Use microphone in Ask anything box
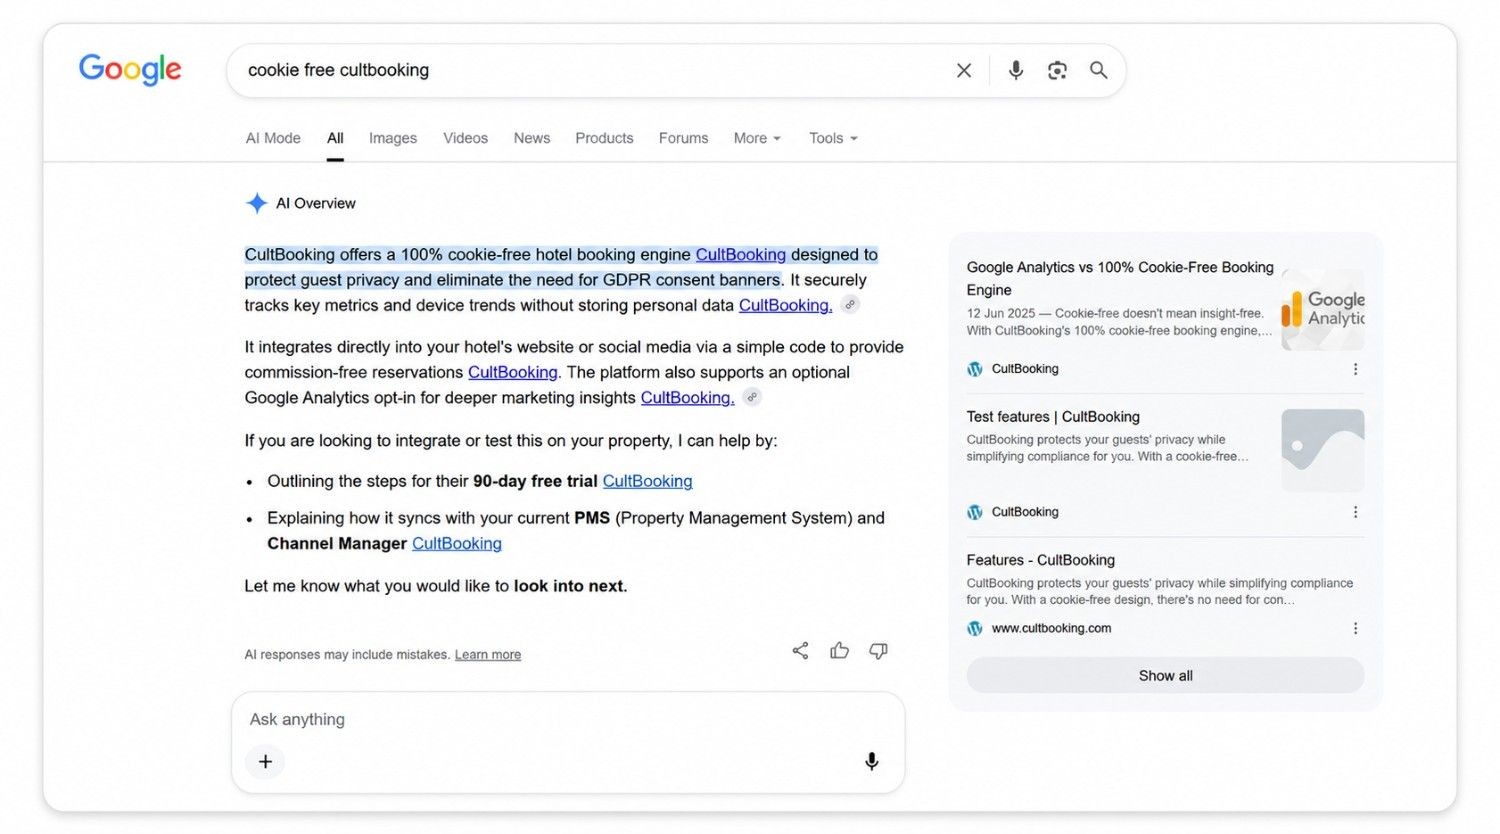This screenshot has height=834, width=1500. click(872, 762)
